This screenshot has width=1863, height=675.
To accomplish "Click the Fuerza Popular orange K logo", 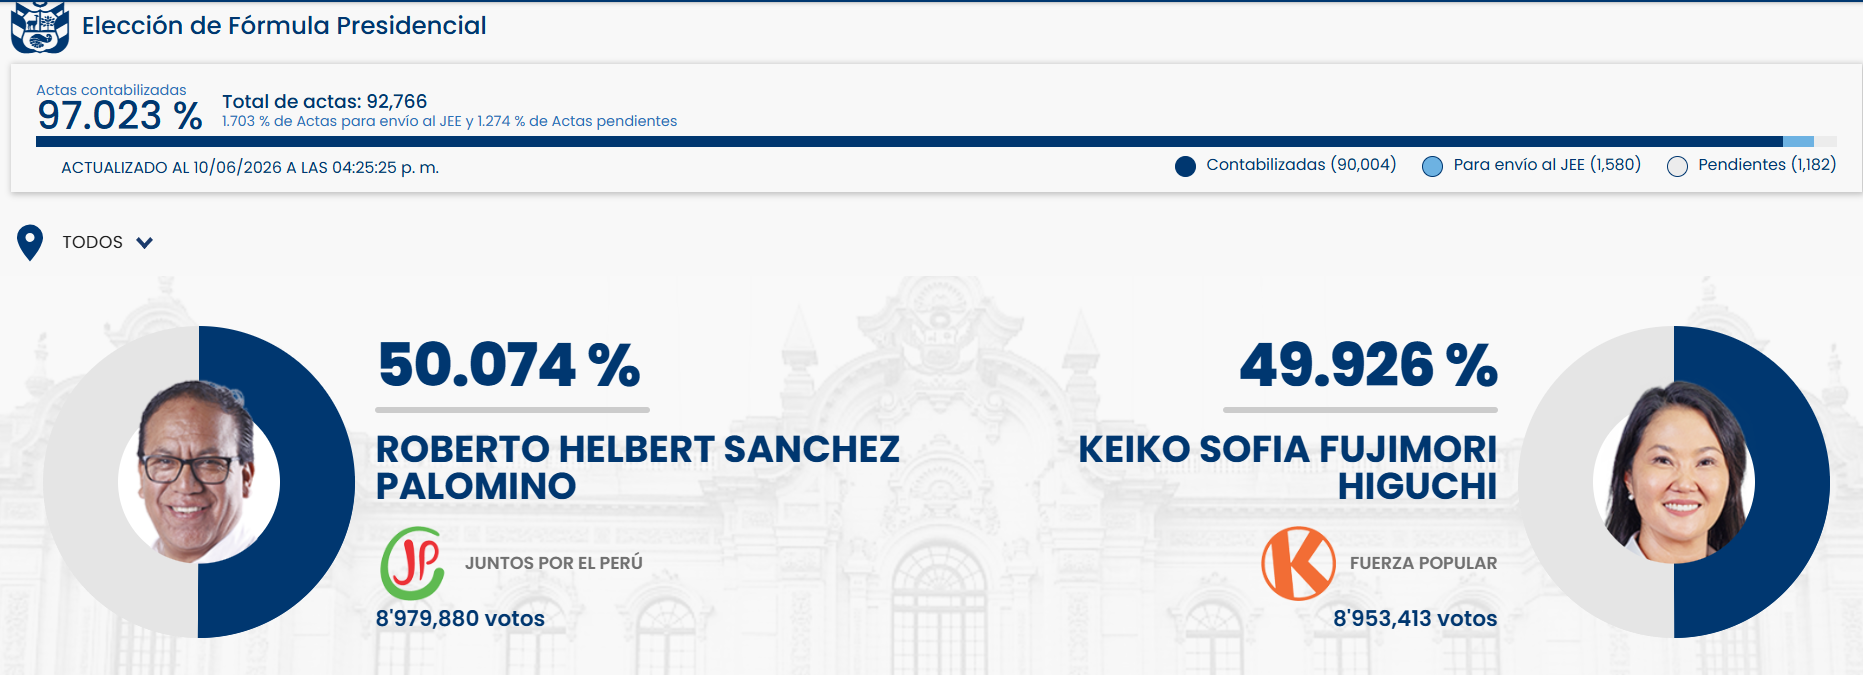I will (x=1298, y=563).
